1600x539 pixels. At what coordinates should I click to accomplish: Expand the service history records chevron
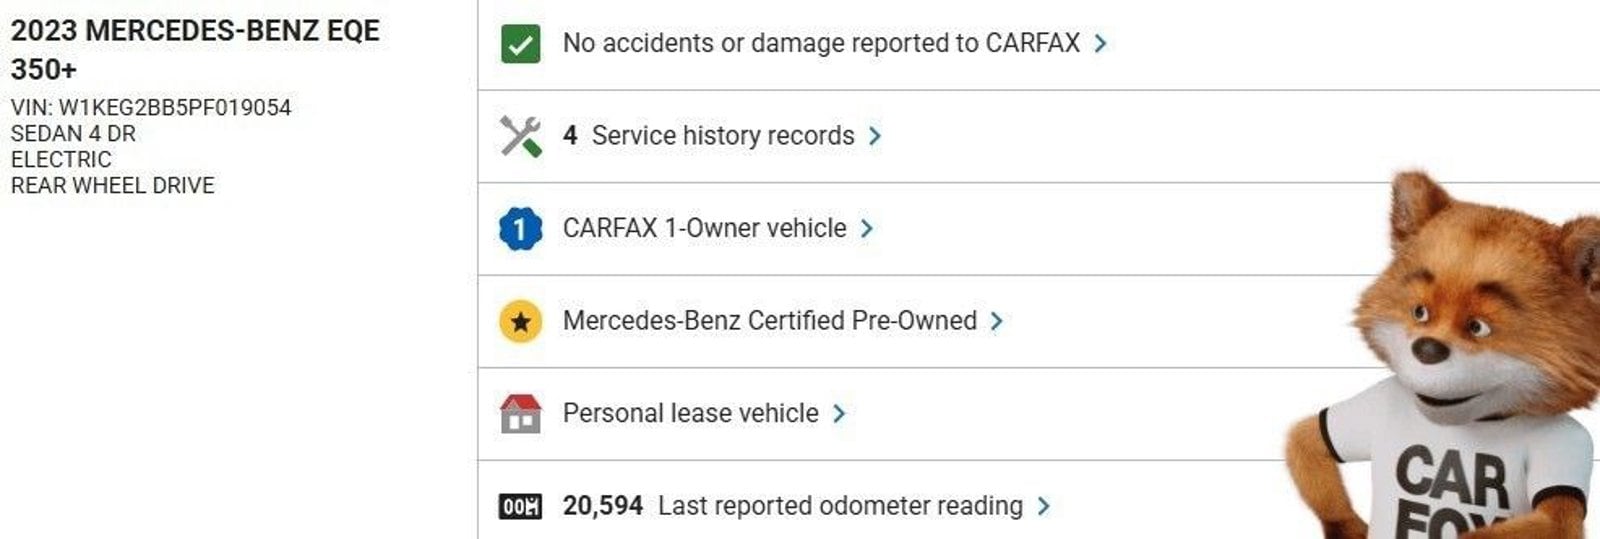click(x=875, y=136)
